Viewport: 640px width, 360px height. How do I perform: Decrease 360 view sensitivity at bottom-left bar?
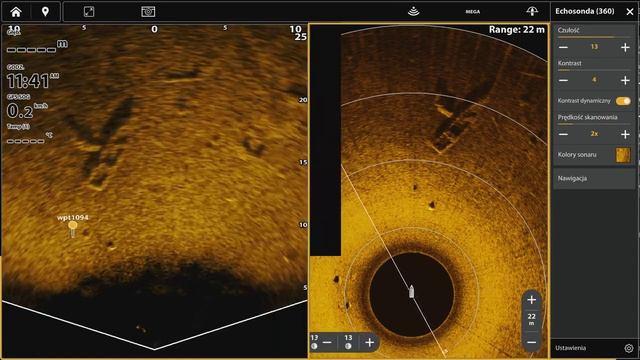point(327,342)
